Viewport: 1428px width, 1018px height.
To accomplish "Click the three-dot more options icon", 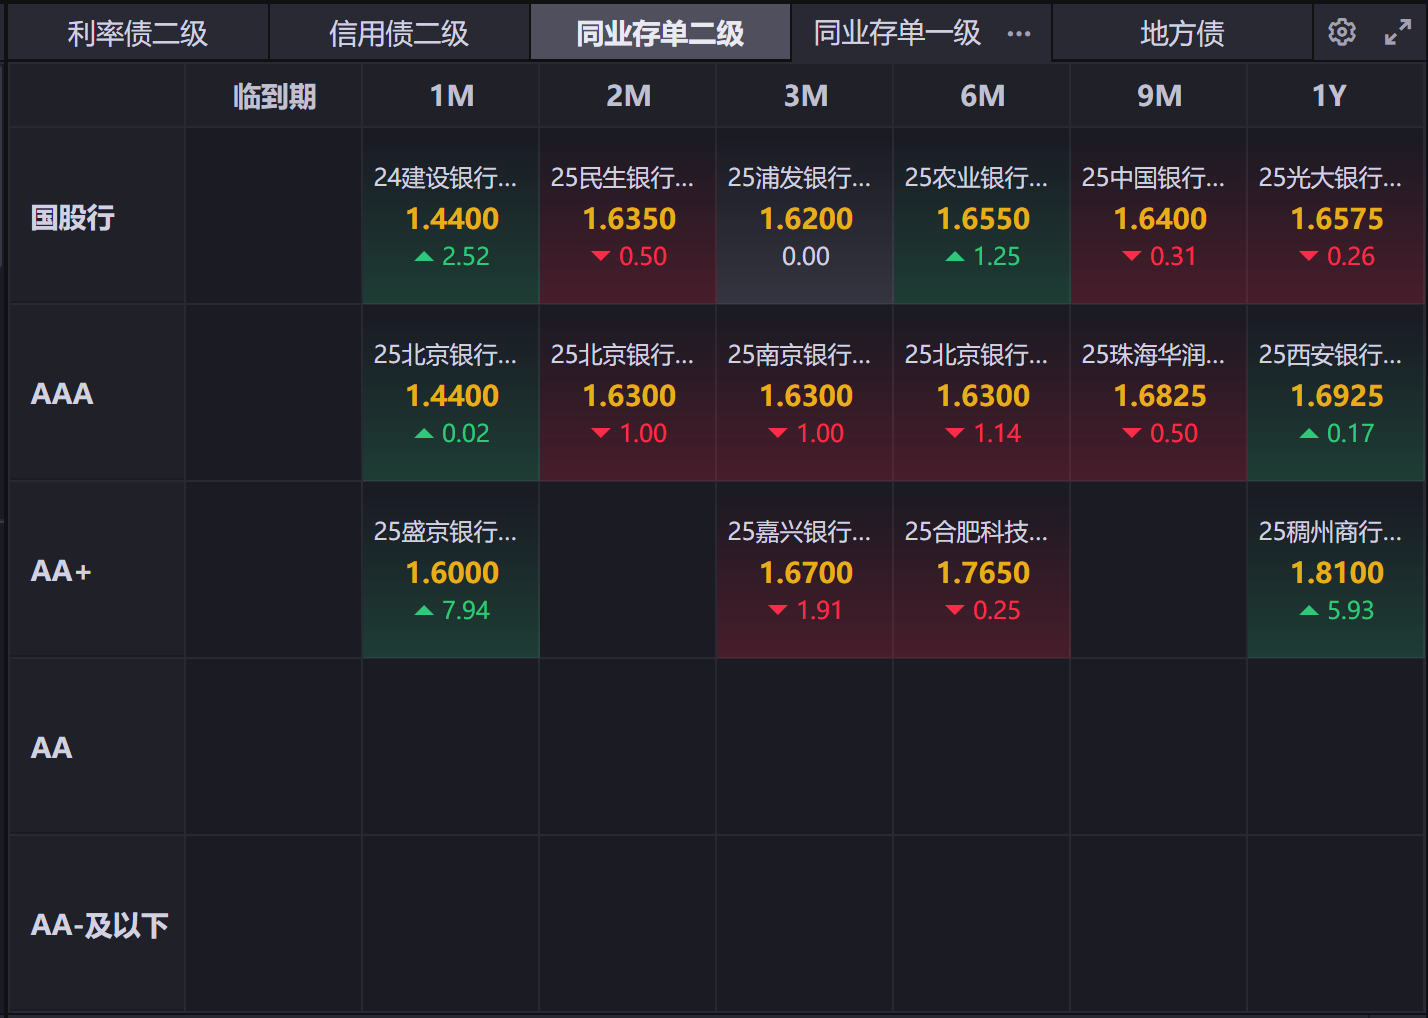I will 1019,34.
